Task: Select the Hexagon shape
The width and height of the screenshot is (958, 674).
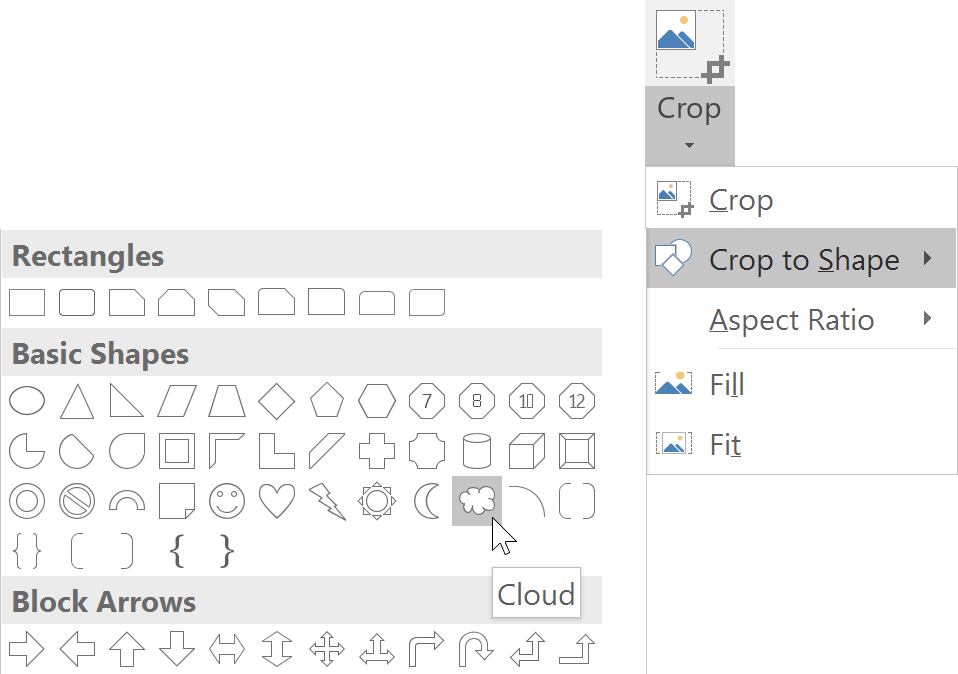Action: [377, 402]
